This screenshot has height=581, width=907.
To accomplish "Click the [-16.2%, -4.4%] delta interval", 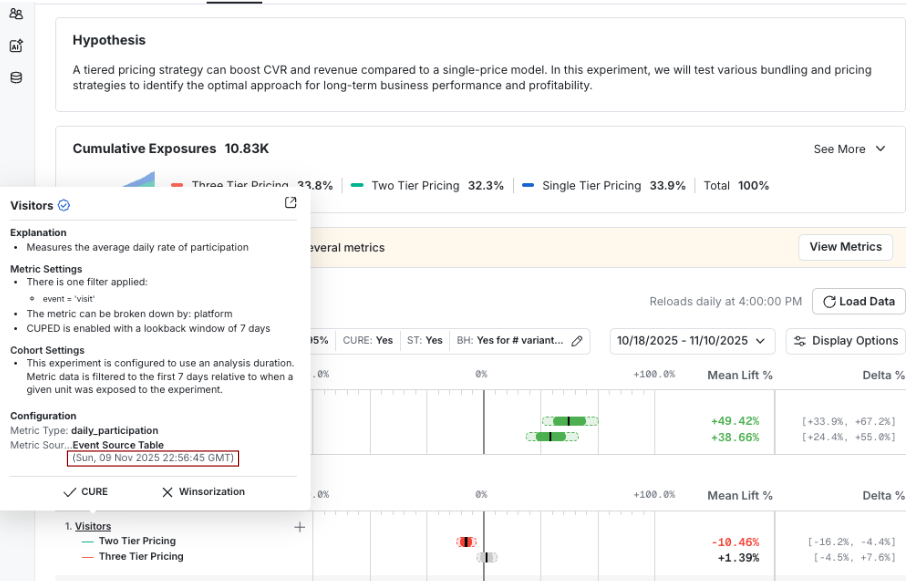I will [851, 542].
